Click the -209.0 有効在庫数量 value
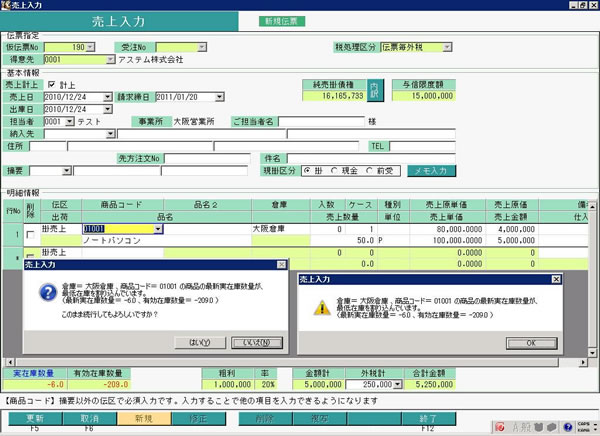600x436 pixels. [x=99, y=384]
